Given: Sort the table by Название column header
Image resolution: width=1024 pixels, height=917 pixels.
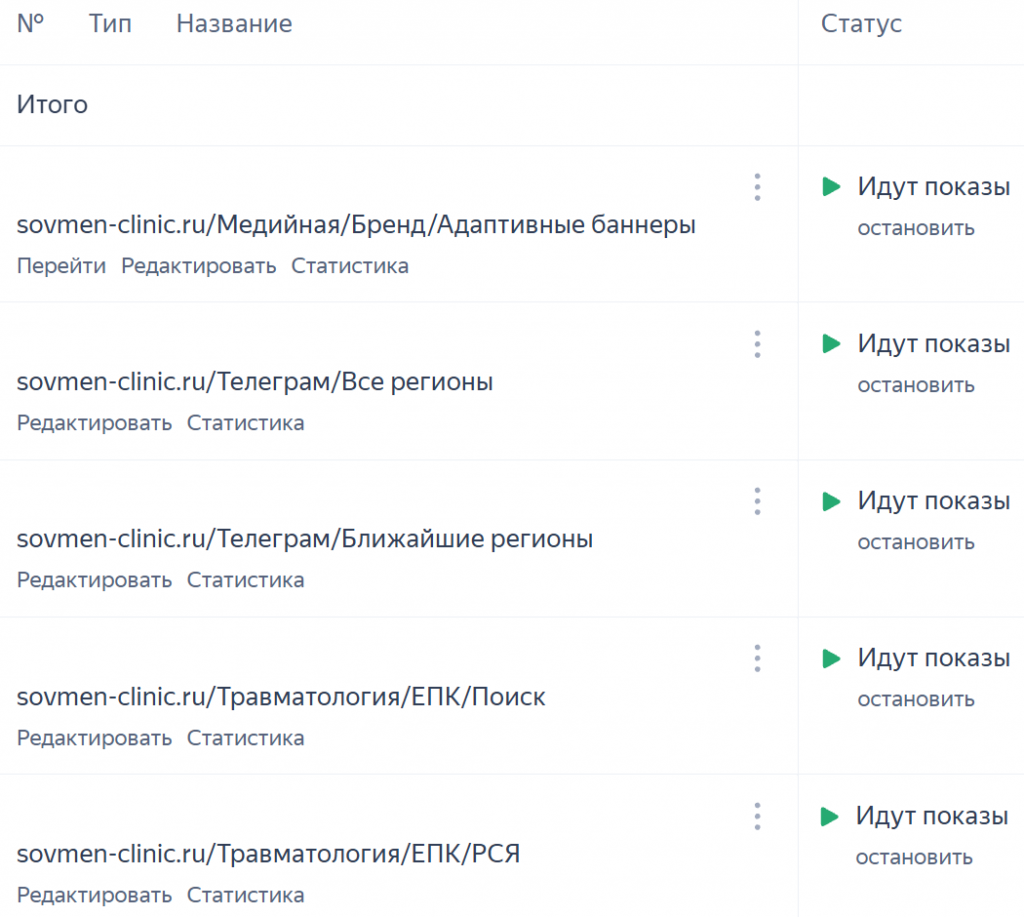Looking at the screenshot, I should coord(234,24).
